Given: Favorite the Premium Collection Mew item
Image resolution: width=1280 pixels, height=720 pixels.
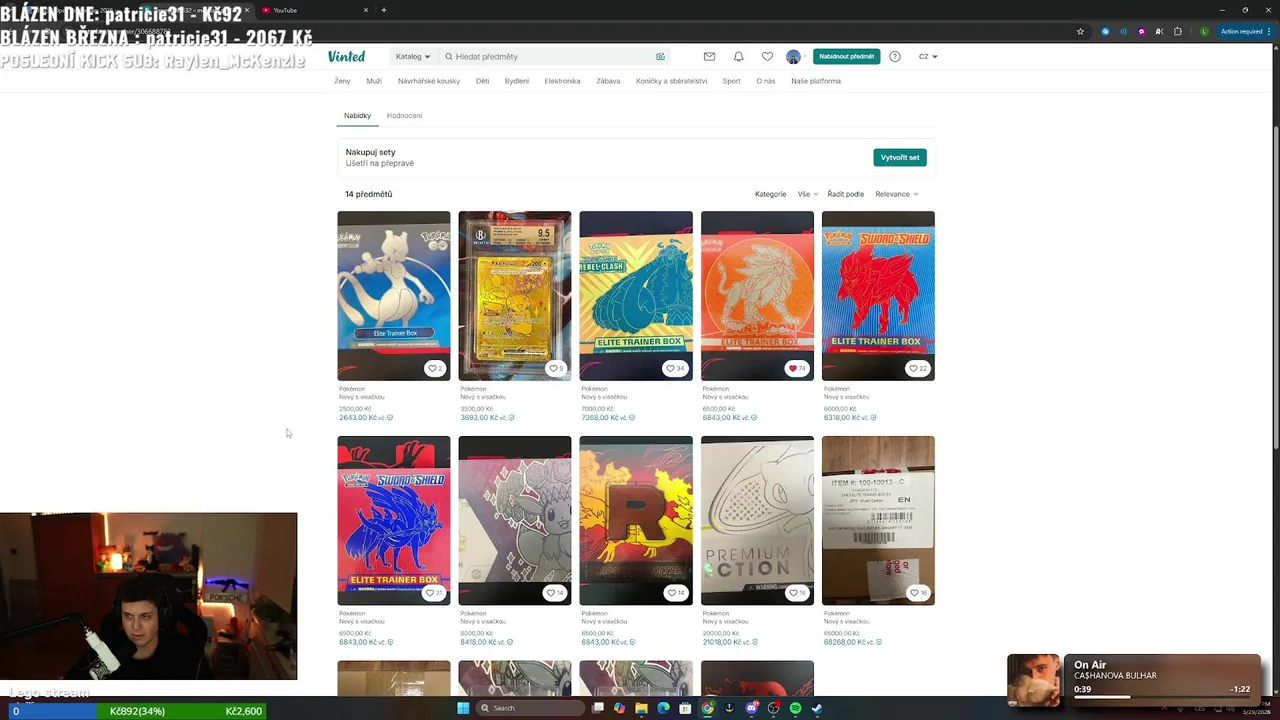Looking at the screenshot, I should click(797, 593).
